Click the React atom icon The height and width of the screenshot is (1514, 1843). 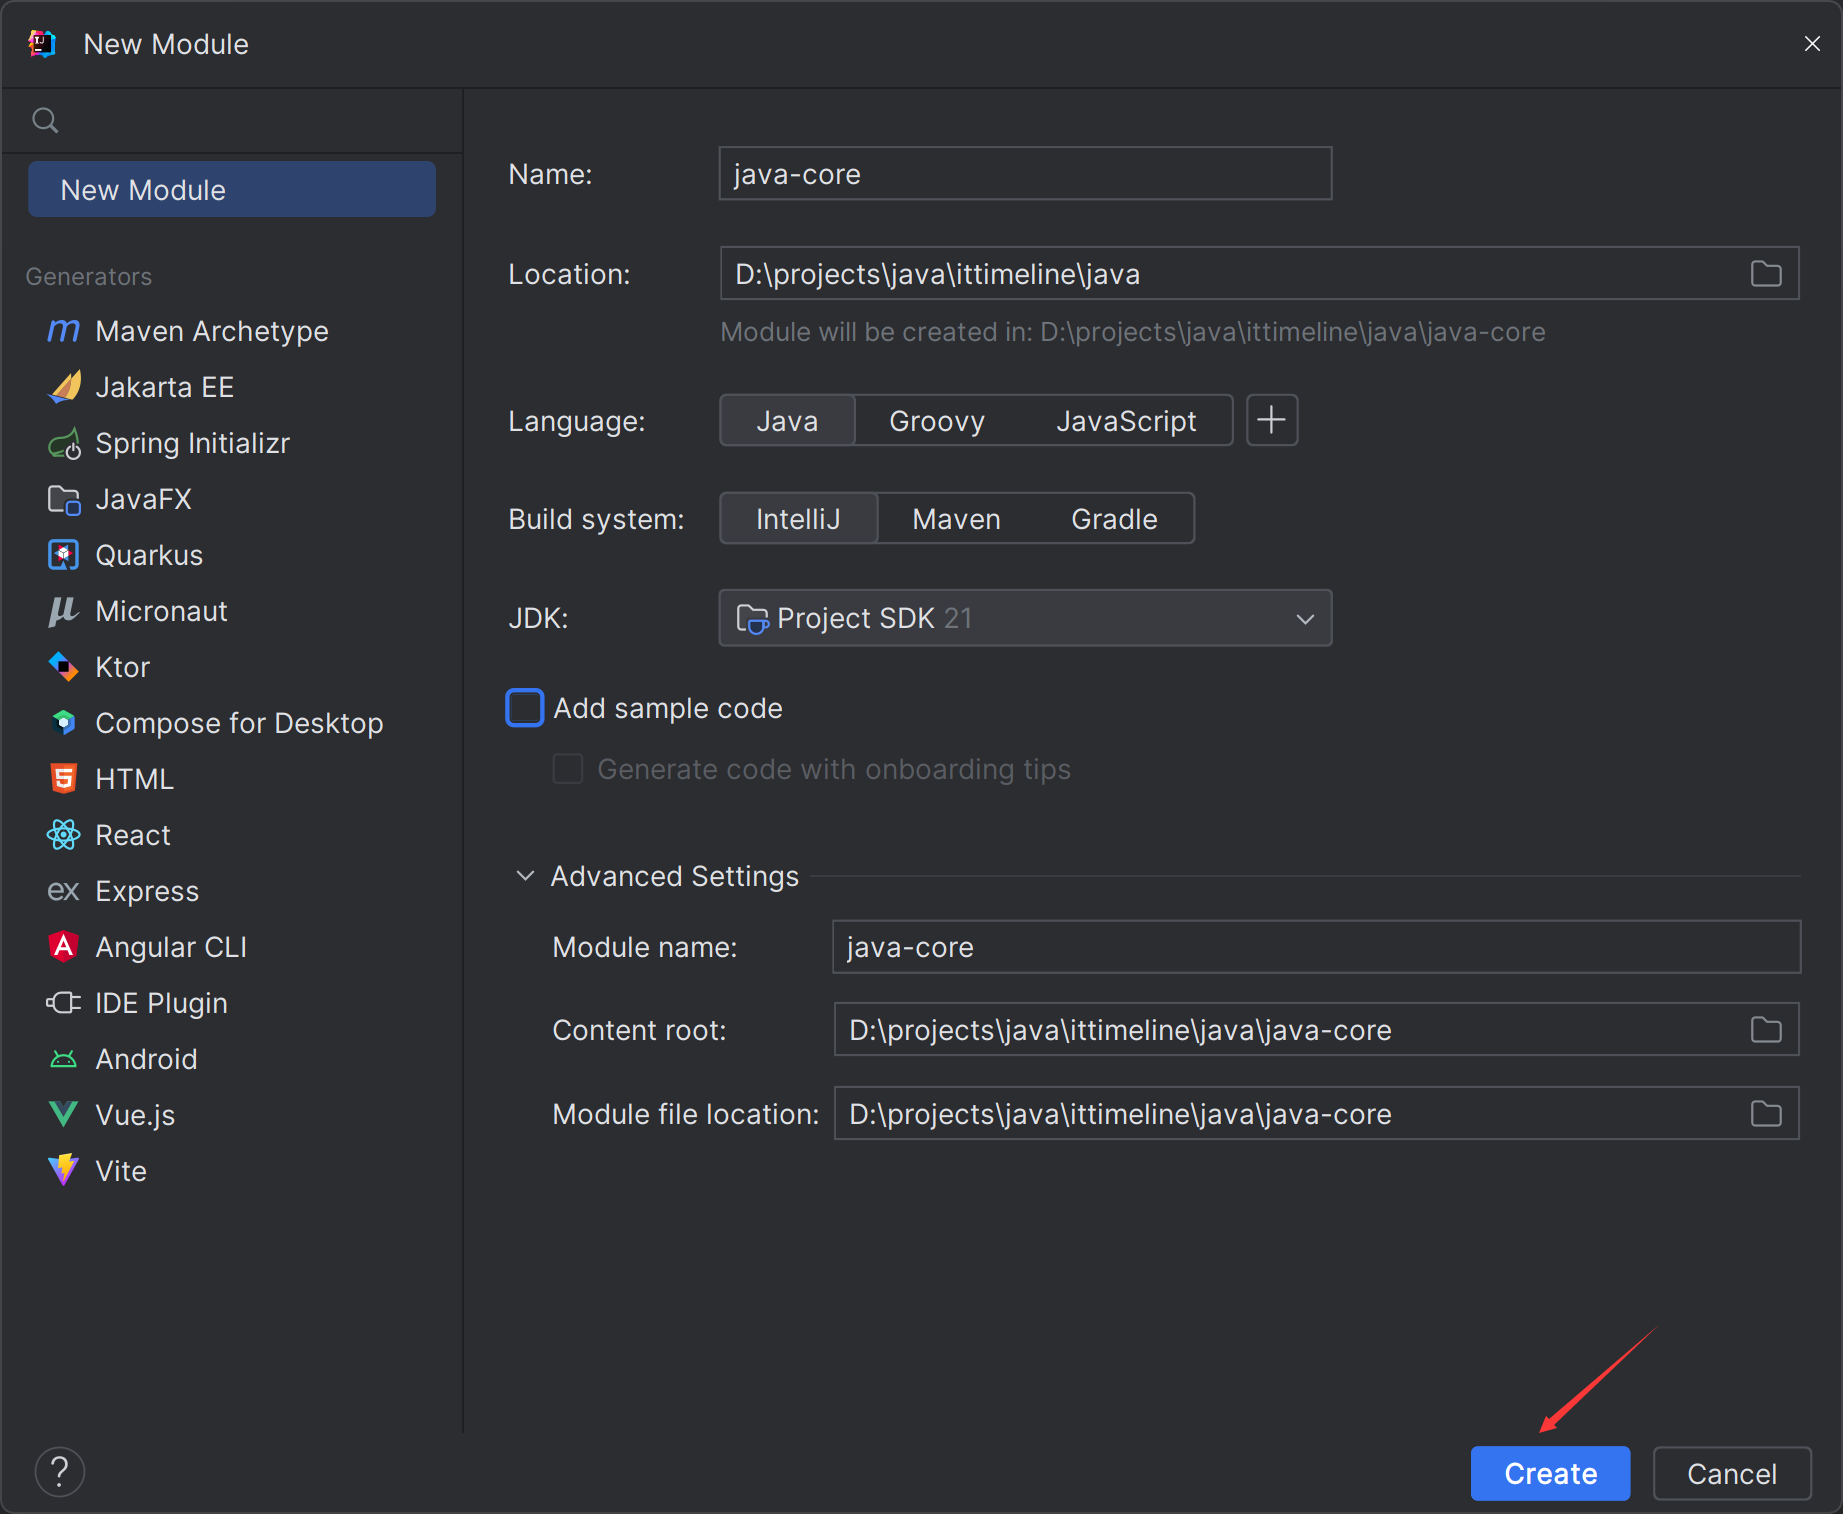coord(64,835)
